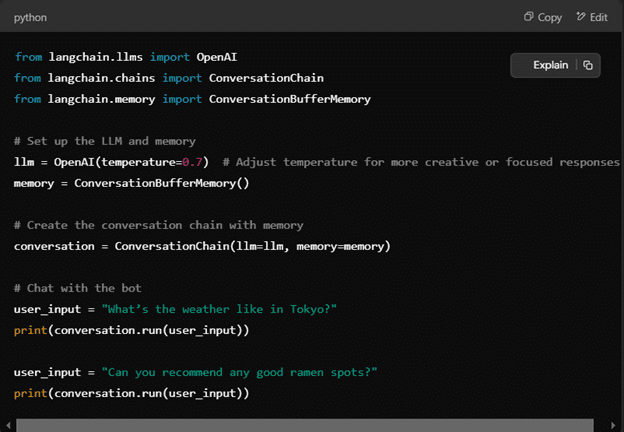
Task: Click the last print(conversation.run(user_input)) line
Action: pos(131,393)
